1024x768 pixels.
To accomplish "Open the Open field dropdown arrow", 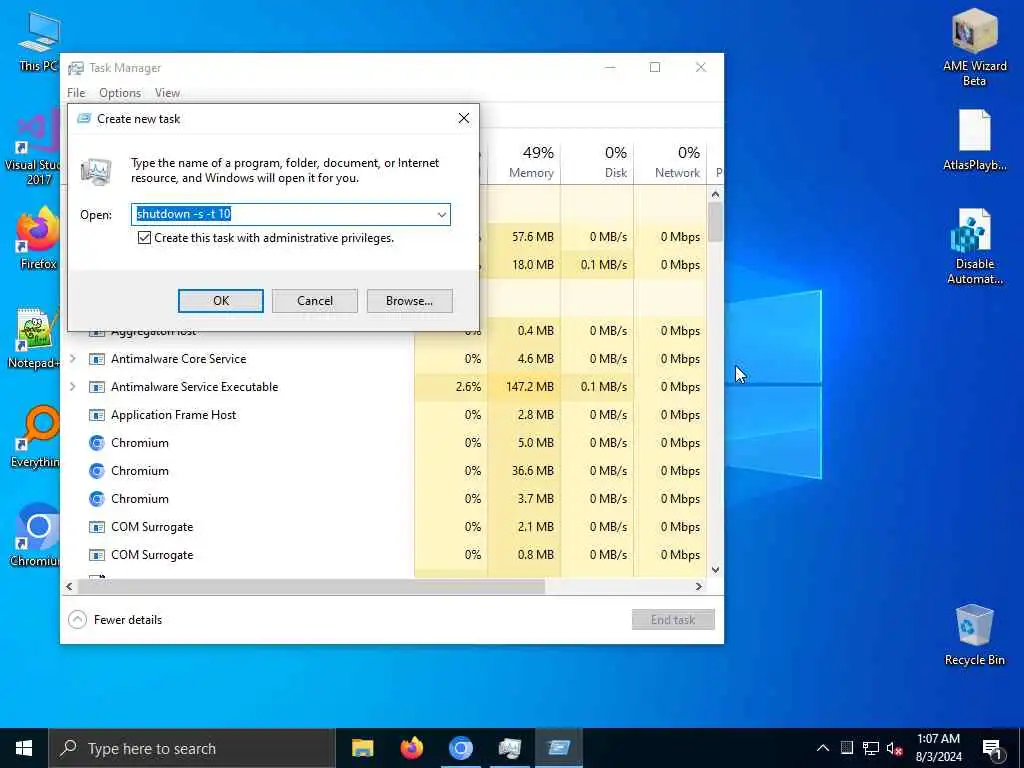I will click(441, 214).
